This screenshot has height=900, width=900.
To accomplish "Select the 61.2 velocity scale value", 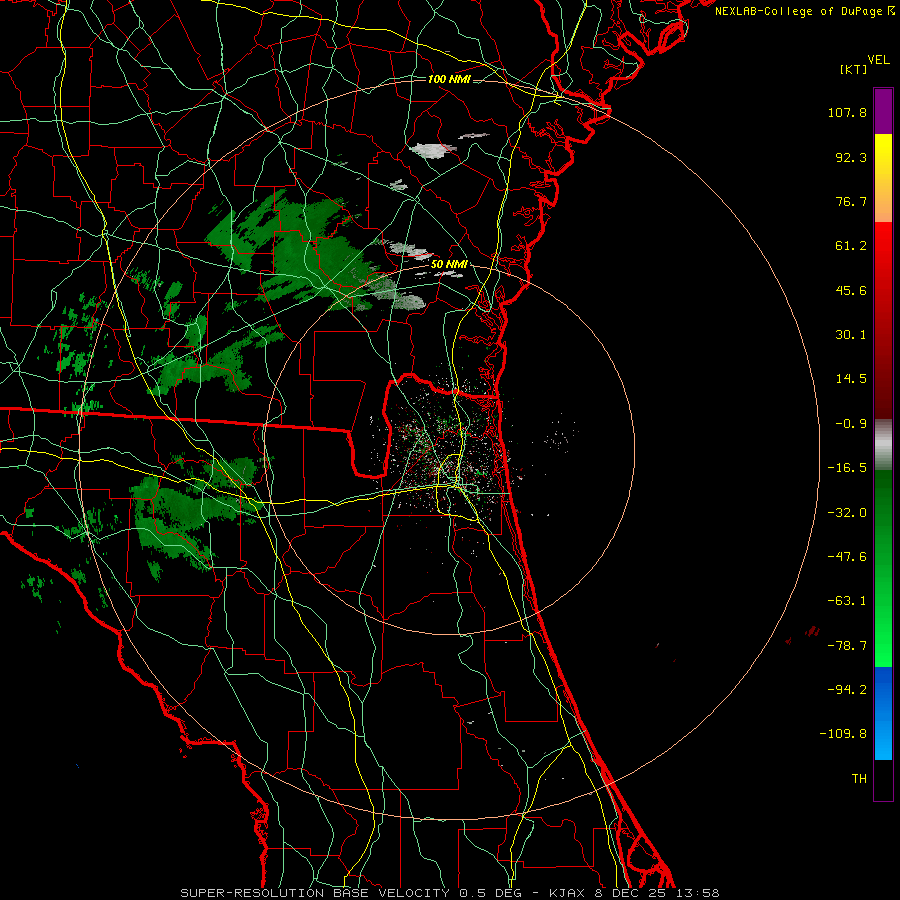I will point(851,246).
